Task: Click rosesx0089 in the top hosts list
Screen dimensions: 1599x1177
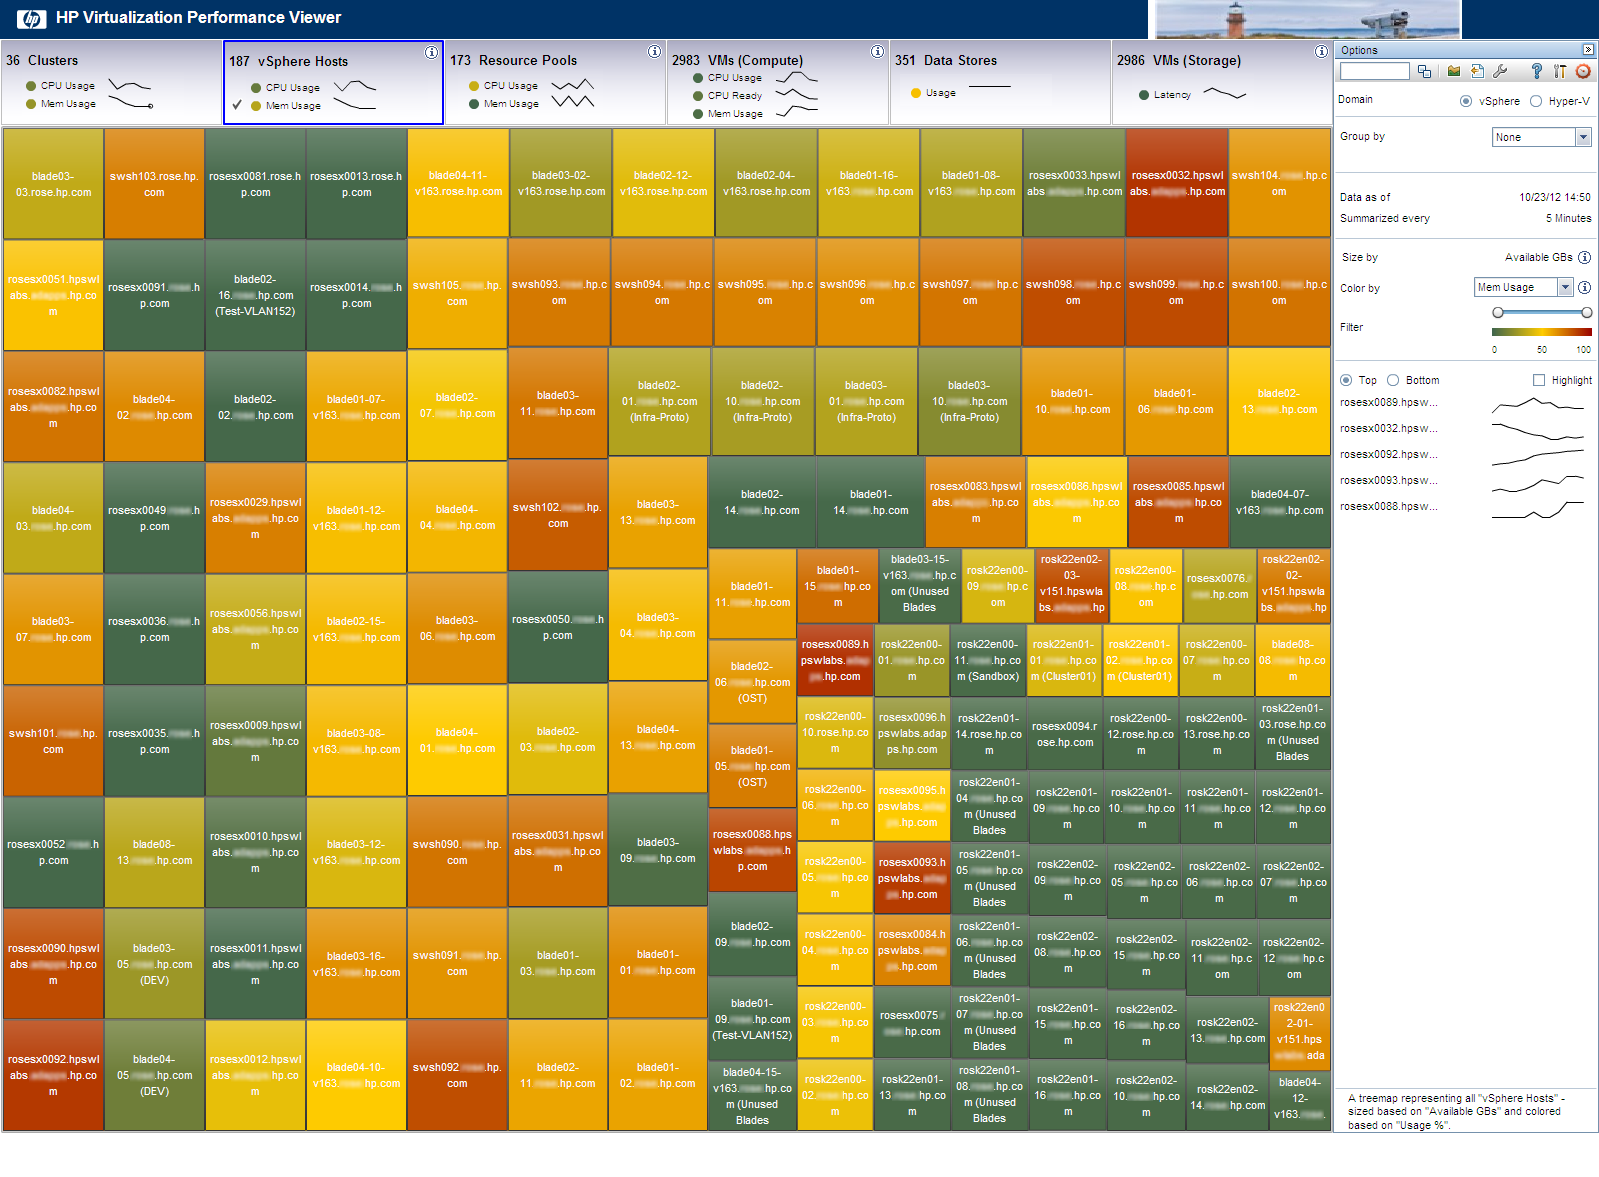Action: coord(1388,403)
